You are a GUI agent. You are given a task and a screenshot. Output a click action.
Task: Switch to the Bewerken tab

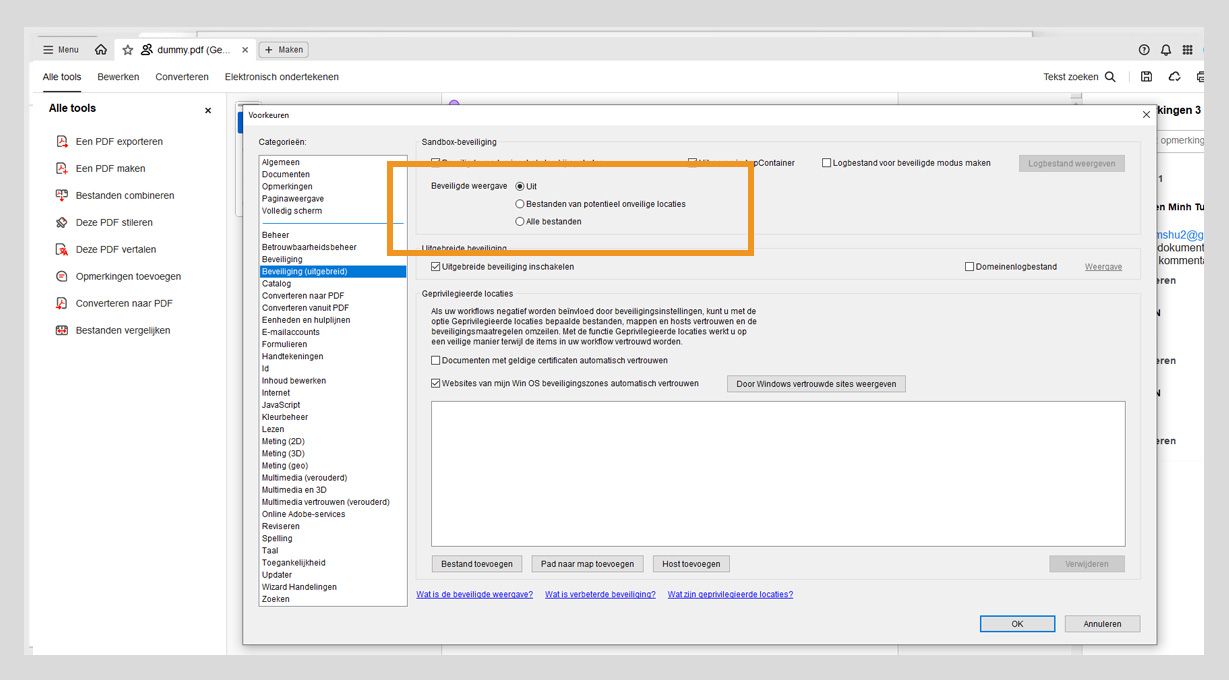(x=118, y=76)
